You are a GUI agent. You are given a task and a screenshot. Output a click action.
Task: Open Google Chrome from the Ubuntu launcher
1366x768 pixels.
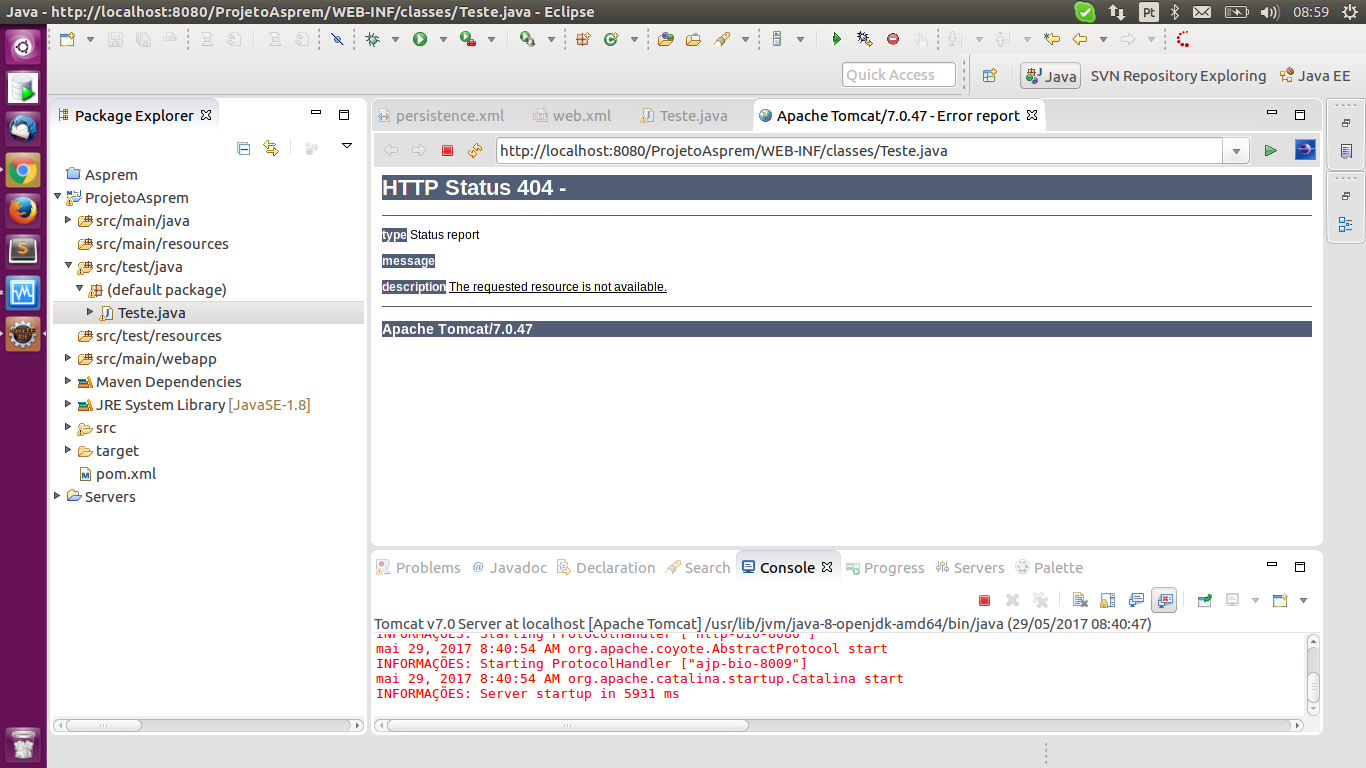click(x=23, y=171)
